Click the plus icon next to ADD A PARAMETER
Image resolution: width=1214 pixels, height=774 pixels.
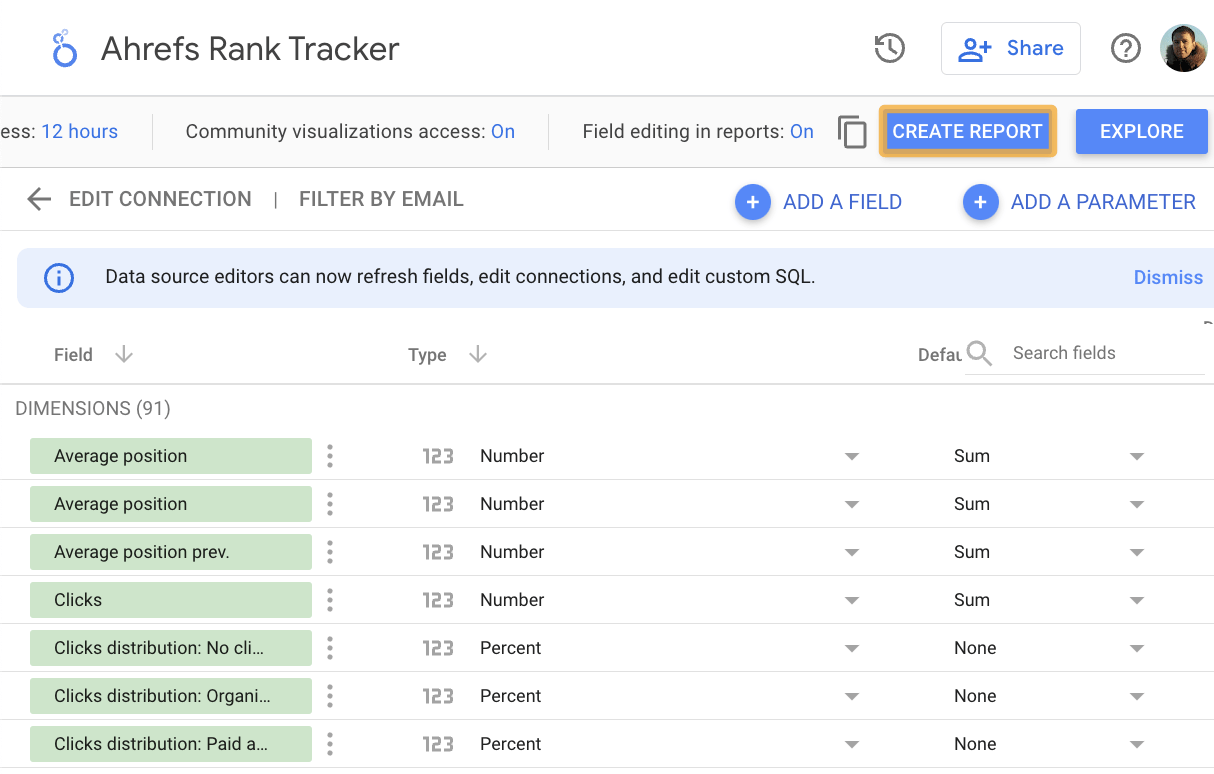pyautogui.click(x=981, y=202)
